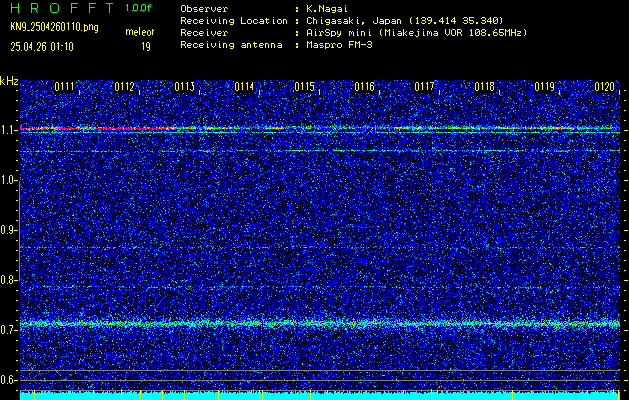Click Maspro FM-3 antenna text

click(x=339, y=45)
